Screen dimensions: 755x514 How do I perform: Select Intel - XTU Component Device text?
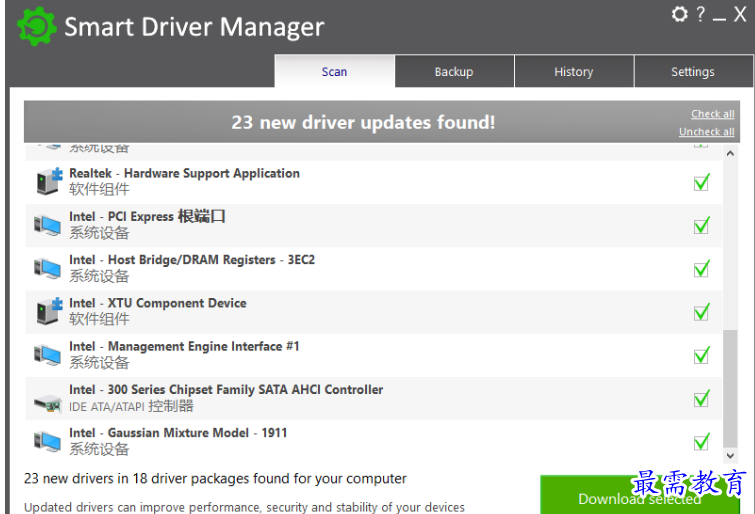click(x=158, y=303)
